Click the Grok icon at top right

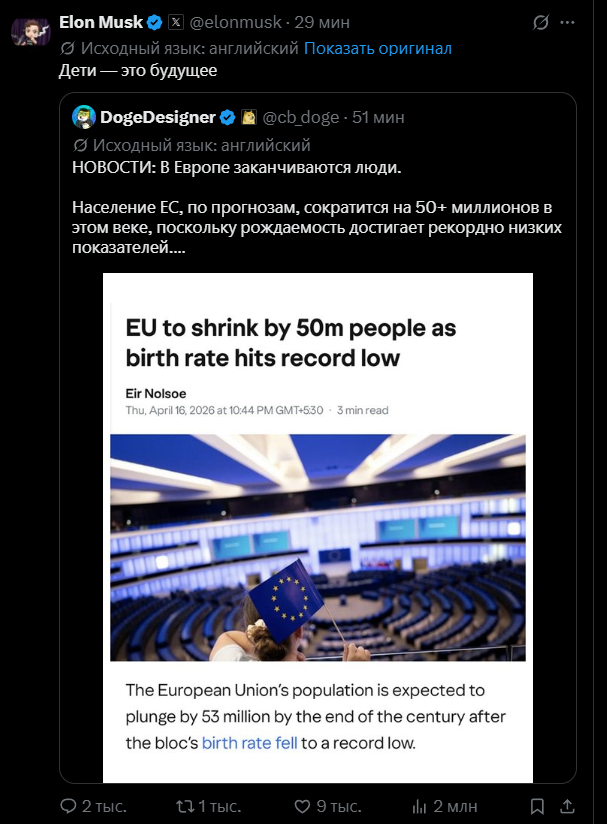pyautogui.click(x=569, y=22)
